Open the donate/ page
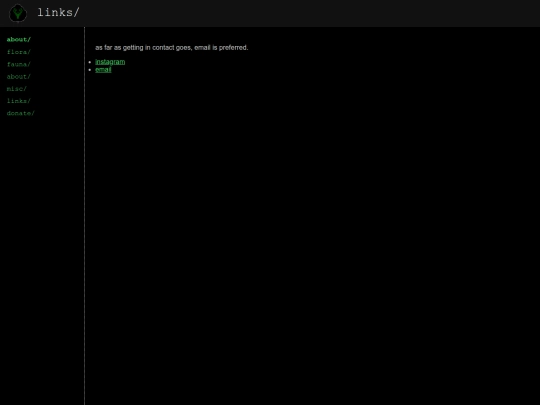Viewport: 540px width, 405px height. point(21,113)
